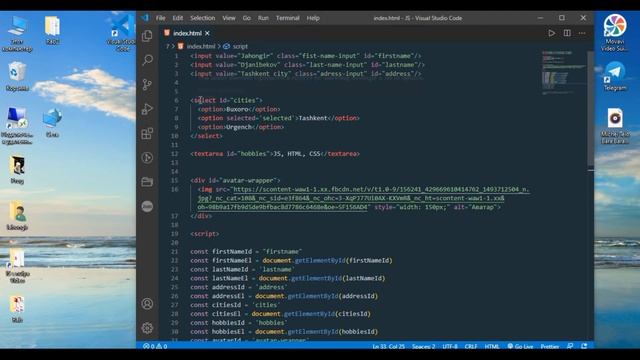
Task: Open the Explorer view in activity bar
Action: point(147,36)
